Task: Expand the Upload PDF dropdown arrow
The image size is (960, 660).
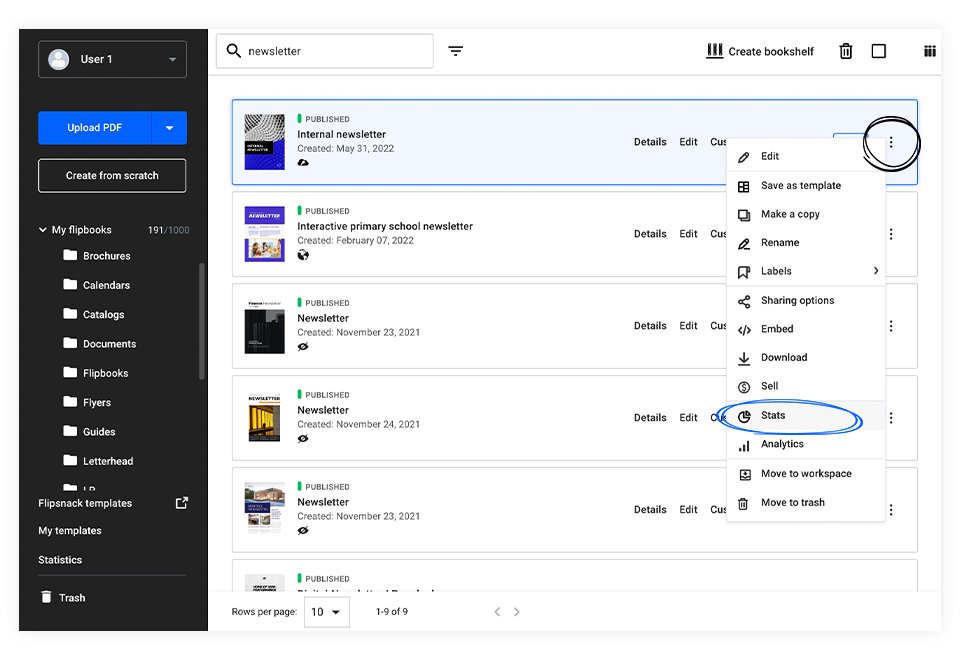Action: click(x=170, y=127)
